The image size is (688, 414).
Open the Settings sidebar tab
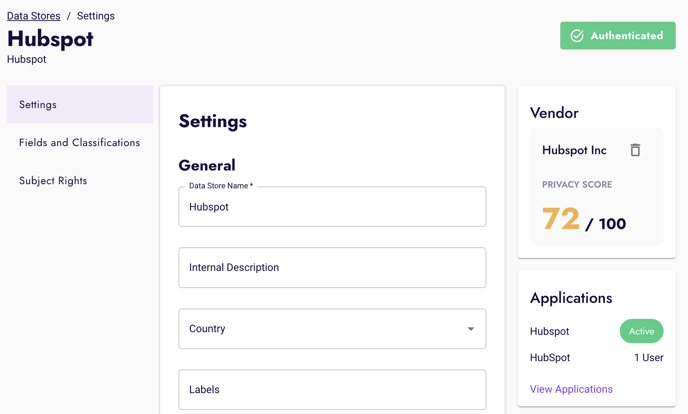(x=80, y=105)
